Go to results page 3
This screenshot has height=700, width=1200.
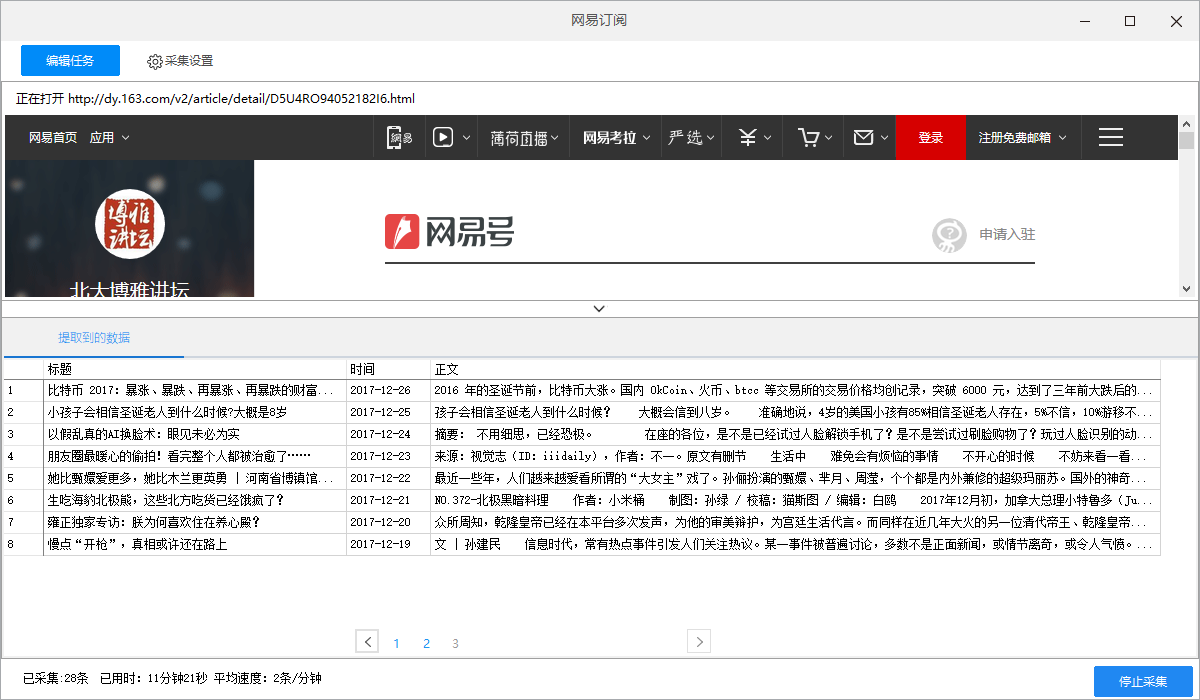pyautogui.click(x=455, y=643)
